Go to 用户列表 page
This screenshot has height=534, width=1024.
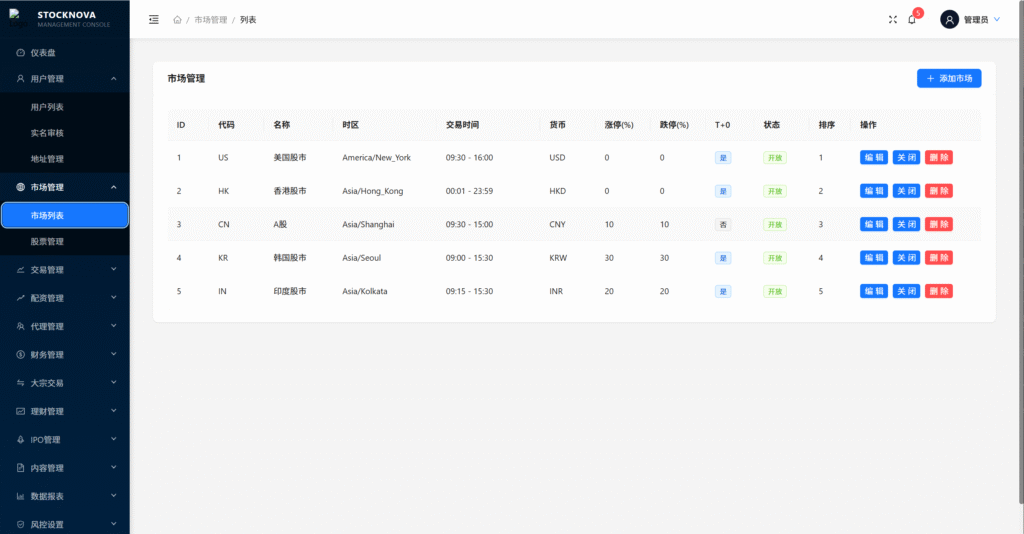click(x=47, y=107)
